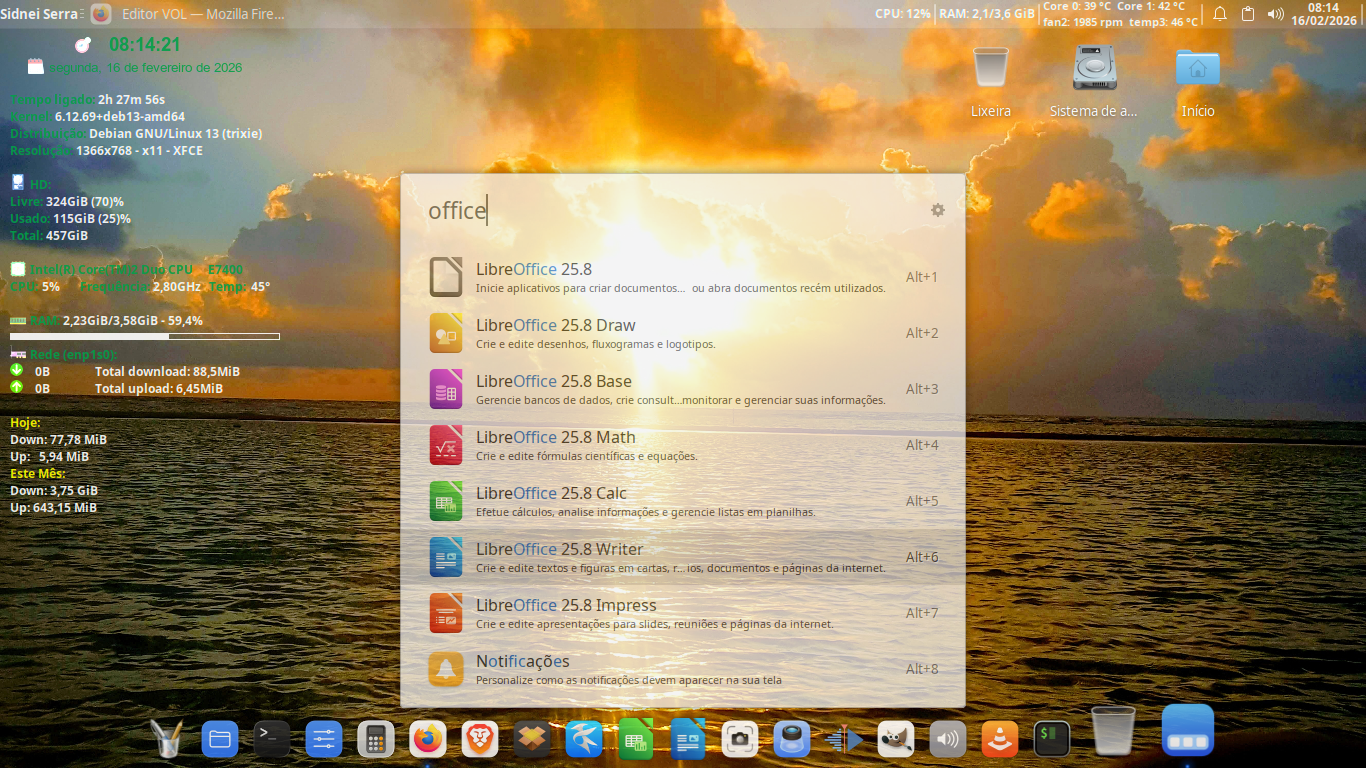This screenshot has width=1366, height=768.
Task: Click the search field containing "office"
Action: coord(660,211)
